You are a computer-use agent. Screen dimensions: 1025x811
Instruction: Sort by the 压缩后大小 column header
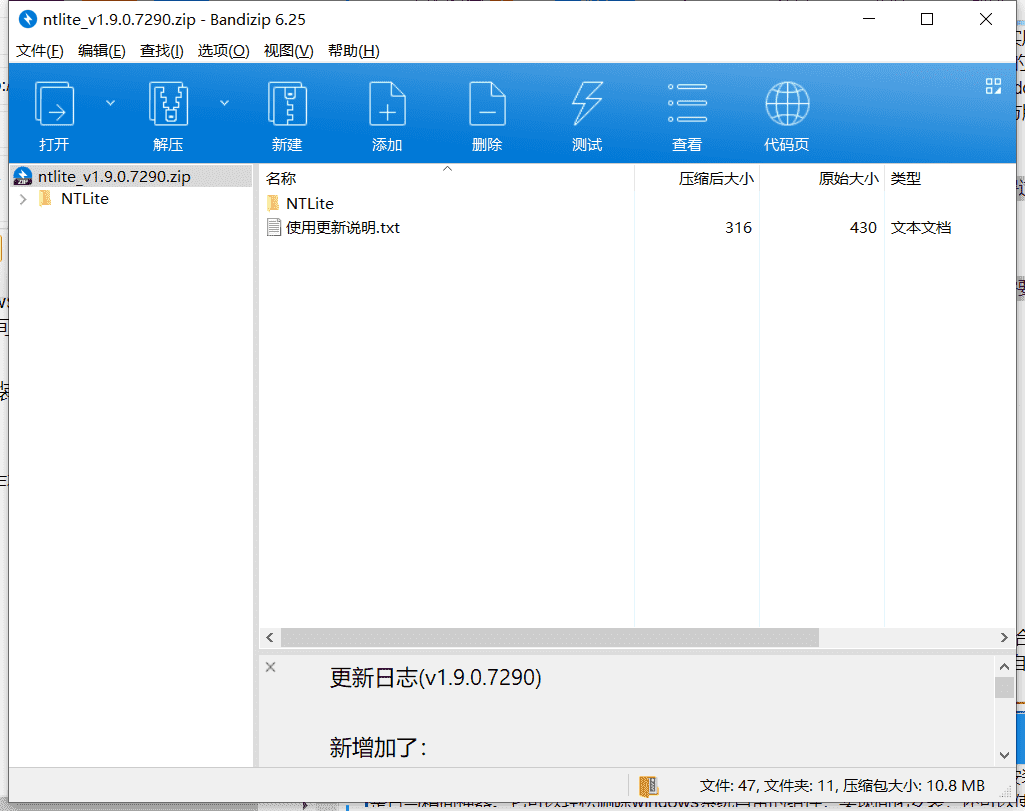click(x=697, y=178)
